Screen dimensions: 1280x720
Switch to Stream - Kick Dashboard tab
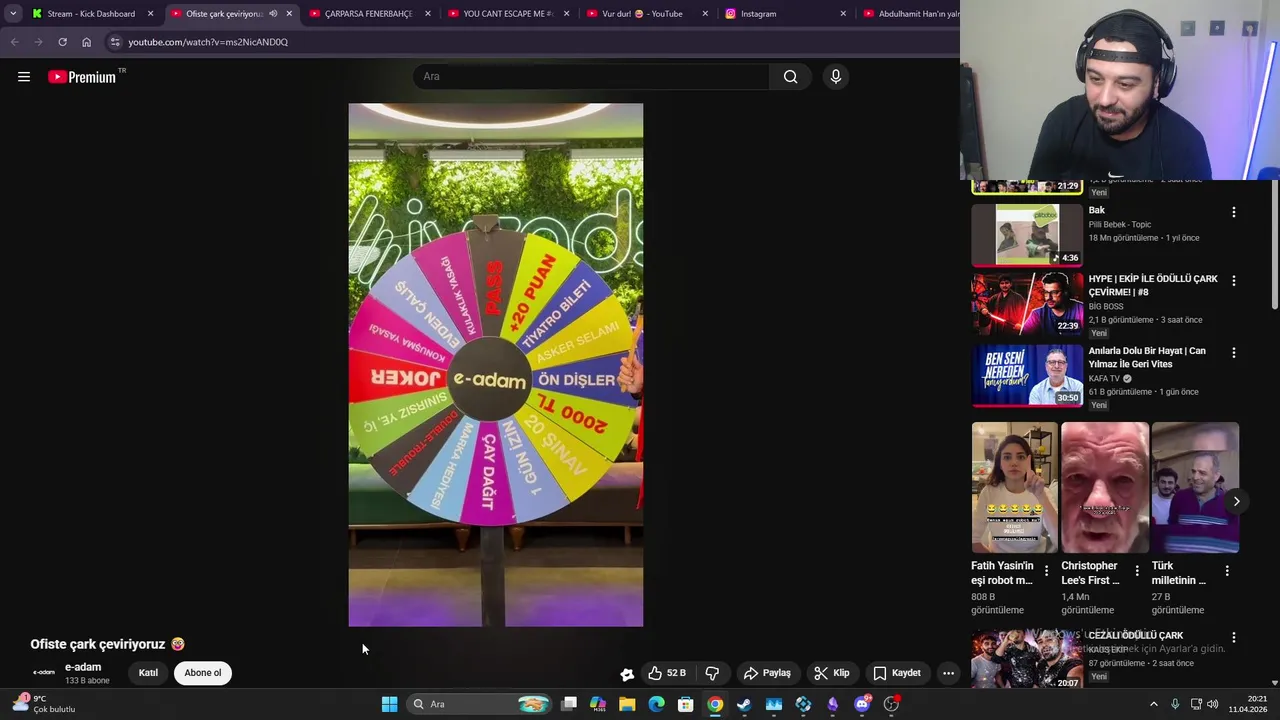point(91,14)
